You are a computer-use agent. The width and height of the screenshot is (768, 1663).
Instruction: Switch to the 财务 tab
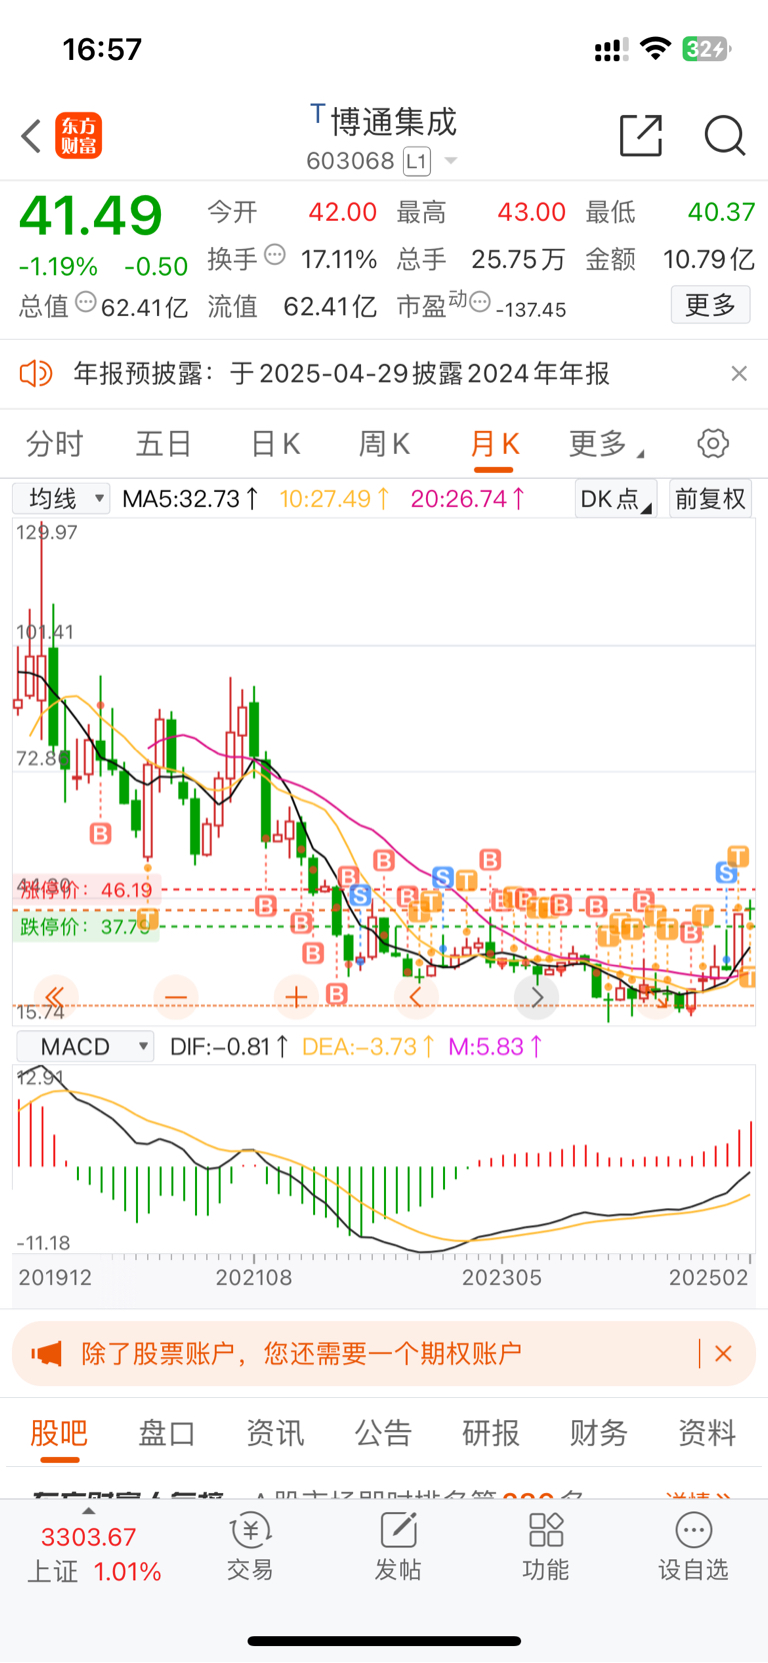599,1432
